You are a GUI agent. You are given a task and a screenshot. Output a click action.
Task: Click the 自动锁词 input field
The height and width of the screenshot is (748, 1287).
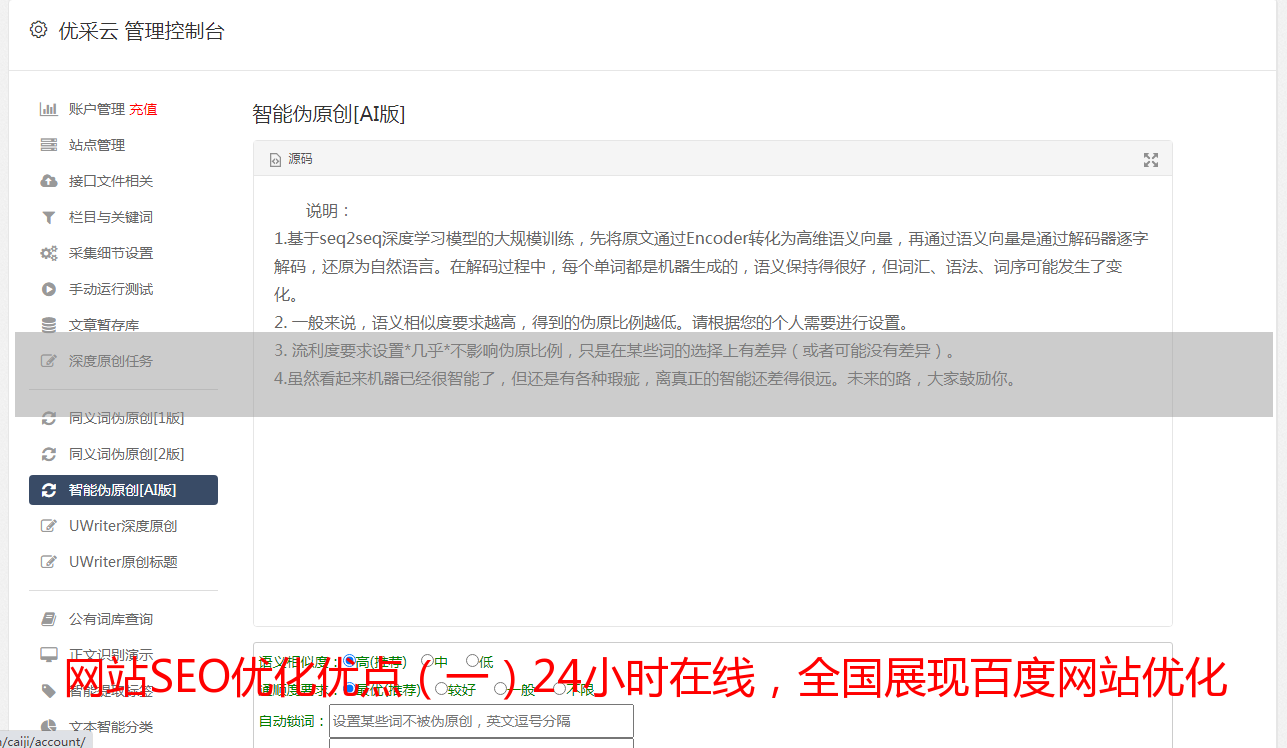coord(481,721)
